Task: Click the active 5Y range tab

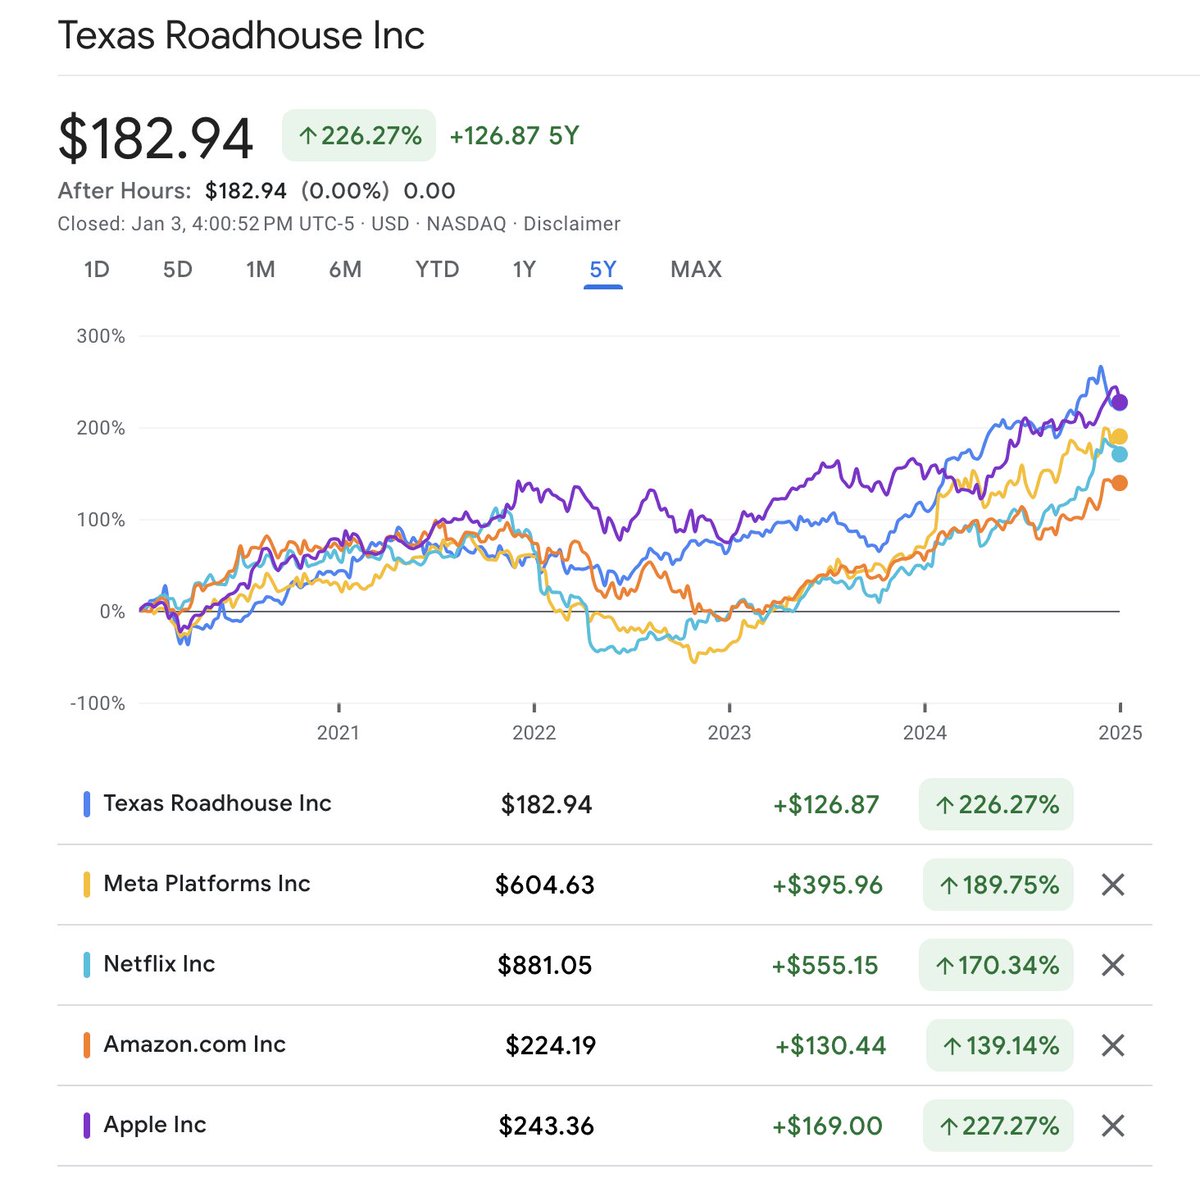Action: point(603,269)
